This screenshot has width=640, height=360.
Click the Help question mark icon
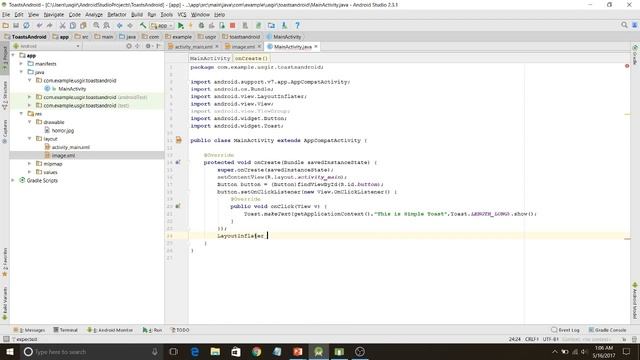tap(298, 25)
